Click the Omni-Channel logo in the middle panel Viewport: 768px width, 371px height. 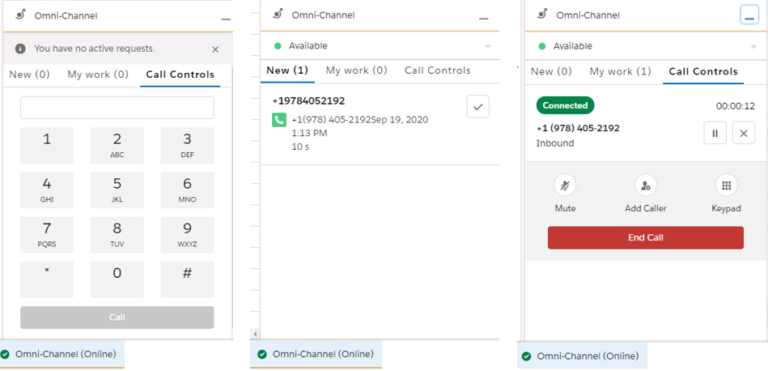pos(279,14)
